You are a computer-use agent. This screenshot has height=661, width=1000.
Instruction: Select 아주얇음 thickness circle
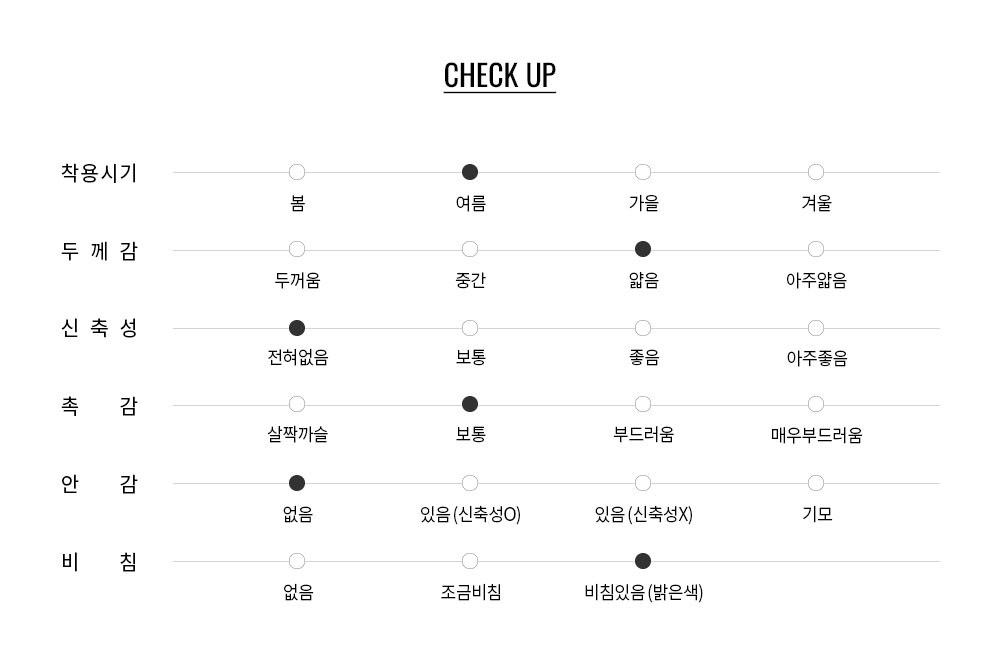click(x=816, y=249)
